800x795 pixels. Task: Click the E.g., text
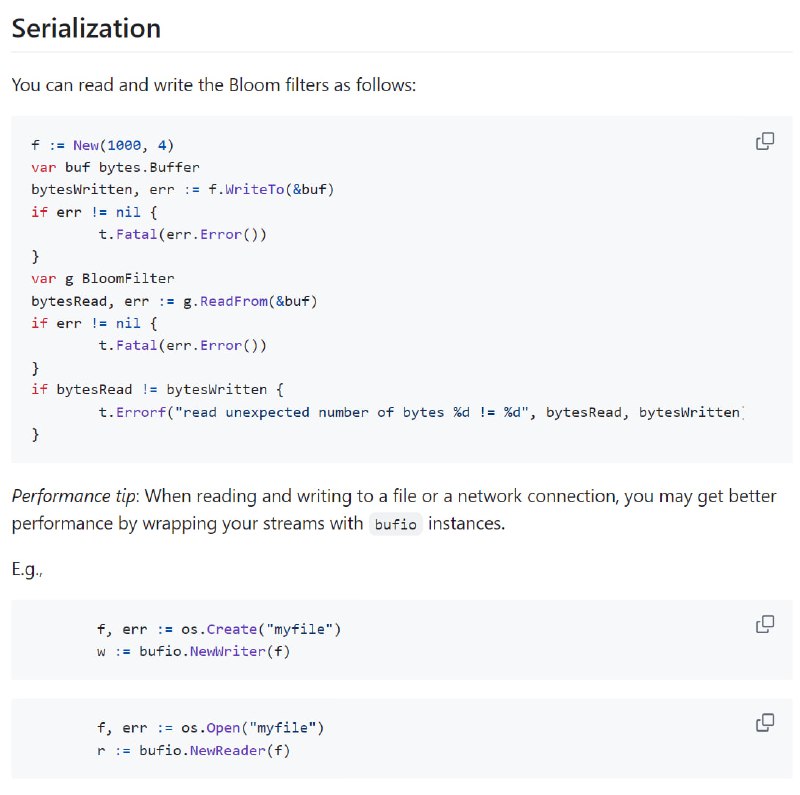tap(27, 569)
